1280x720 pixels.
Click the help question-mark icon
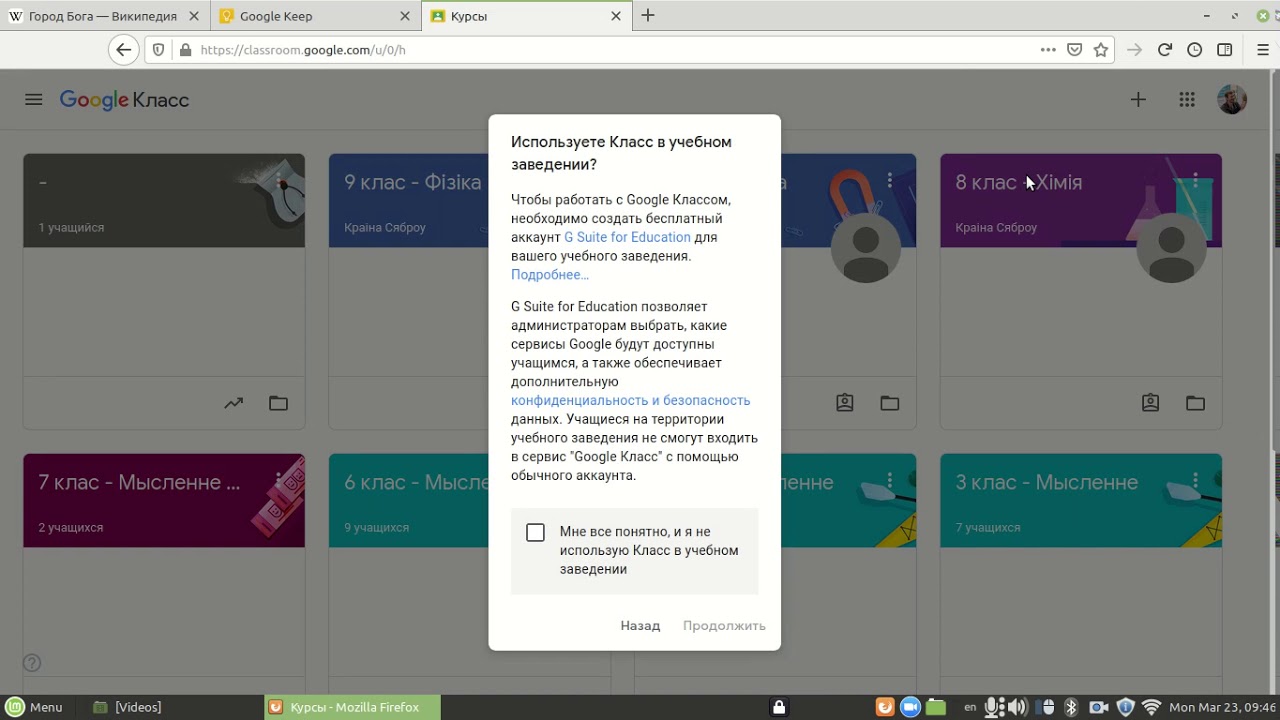click(32, 662)
